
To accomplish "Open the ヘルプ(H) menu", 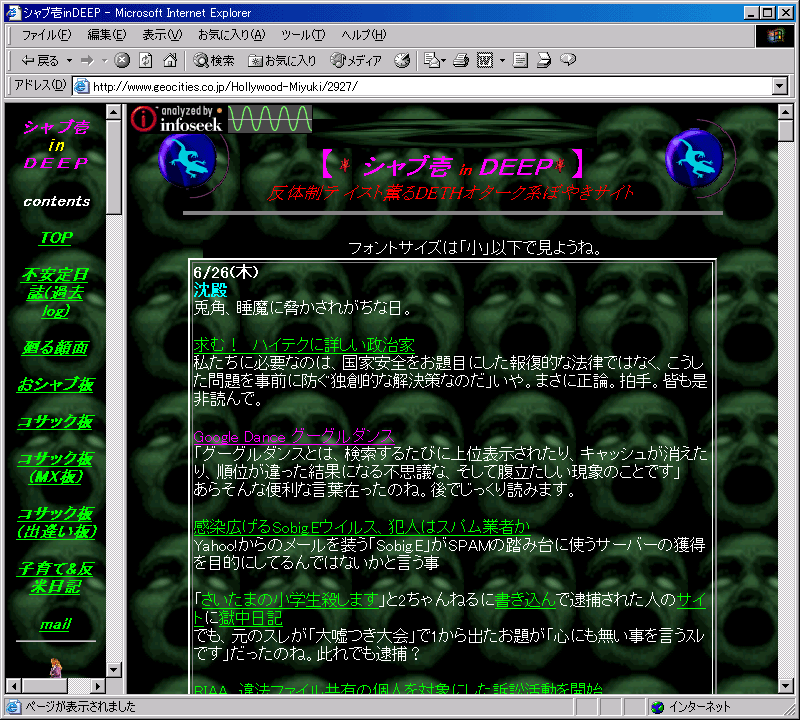I will pos(364,35).
